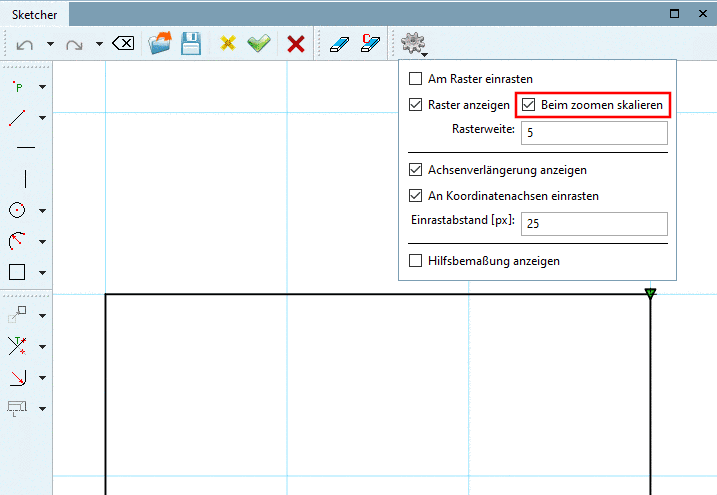Select the eraser with red C icon
The height and width of the screenshot is (495, 717).
pos(370,43)
